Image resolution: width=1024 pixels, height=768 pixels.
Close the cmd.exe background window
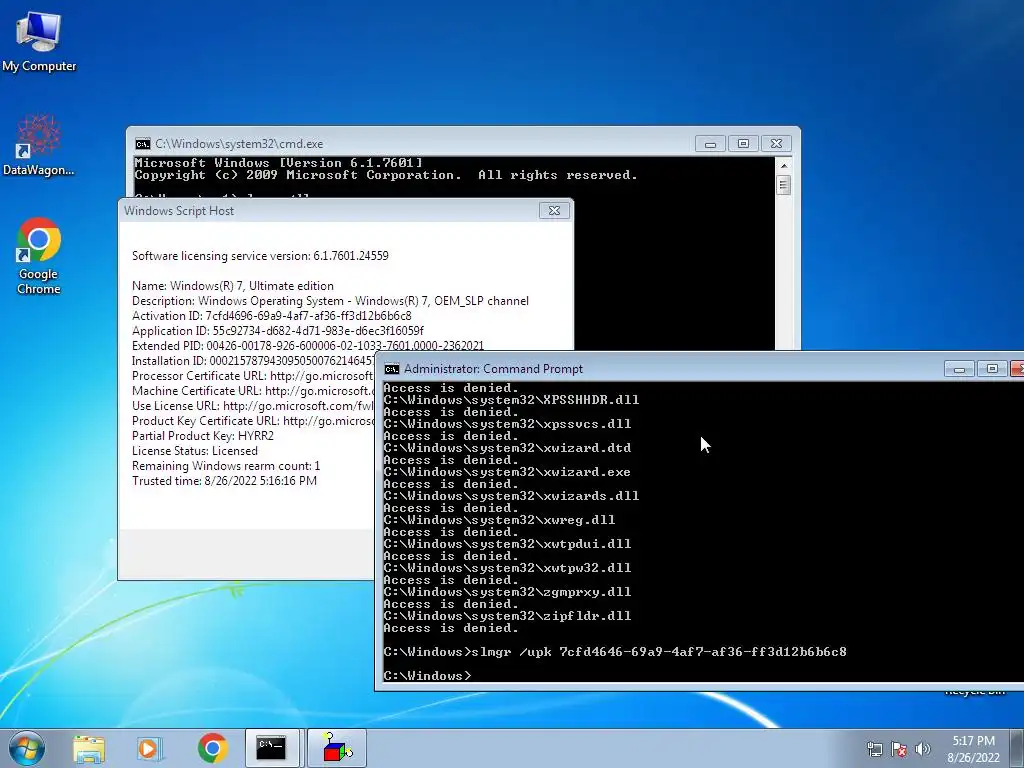point(776,144)
